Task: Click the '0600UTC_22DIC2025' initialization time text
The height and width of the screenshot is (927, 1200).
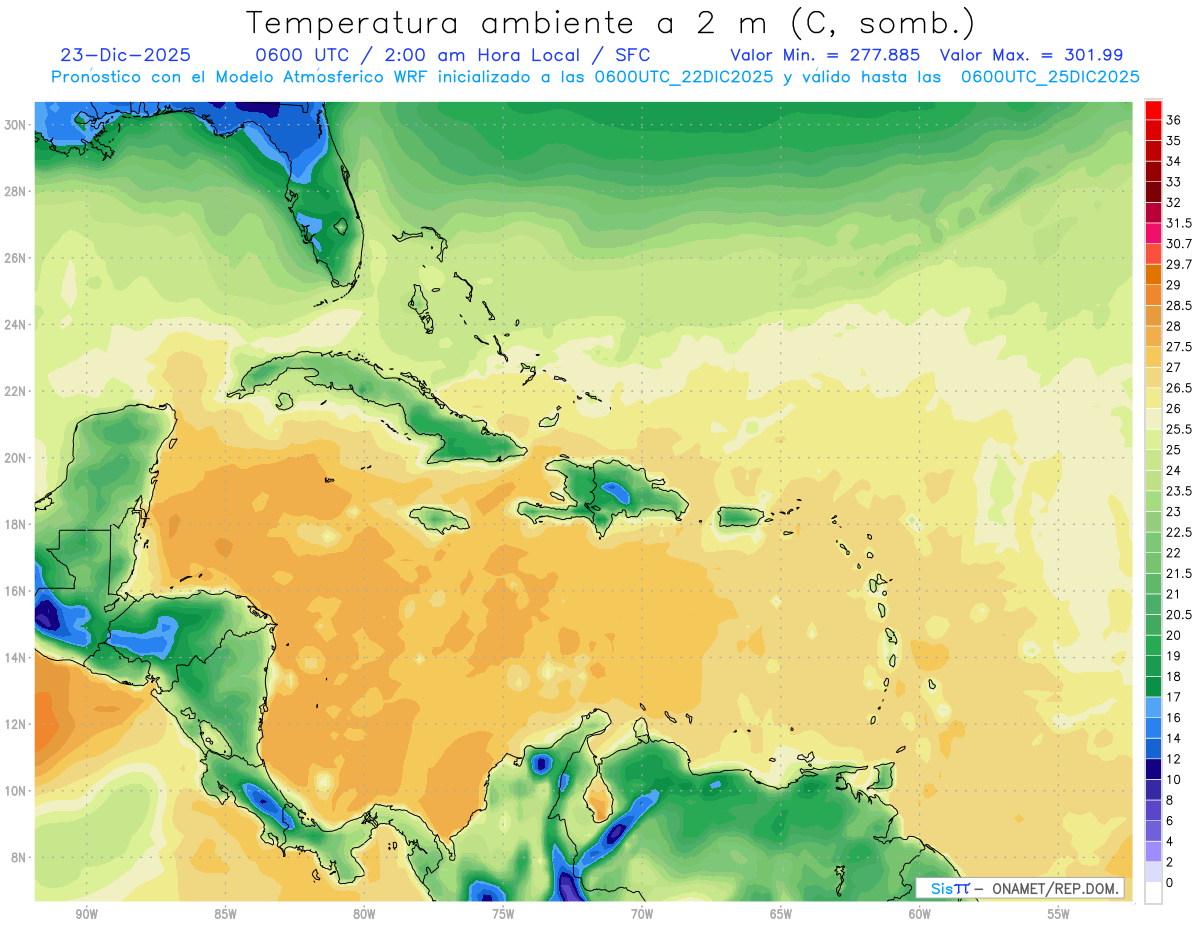Action: tap(683, 76)
